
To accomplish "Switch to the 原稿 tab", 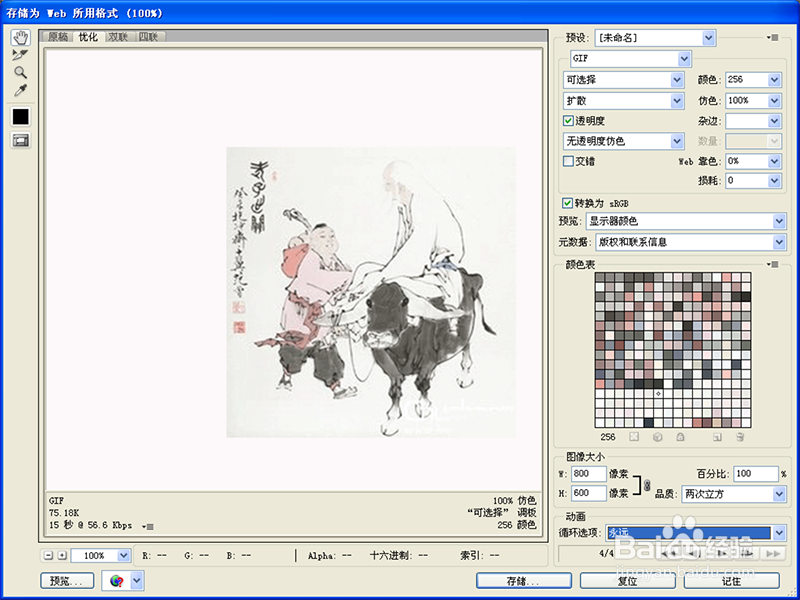I will click(x=58, y=37).
